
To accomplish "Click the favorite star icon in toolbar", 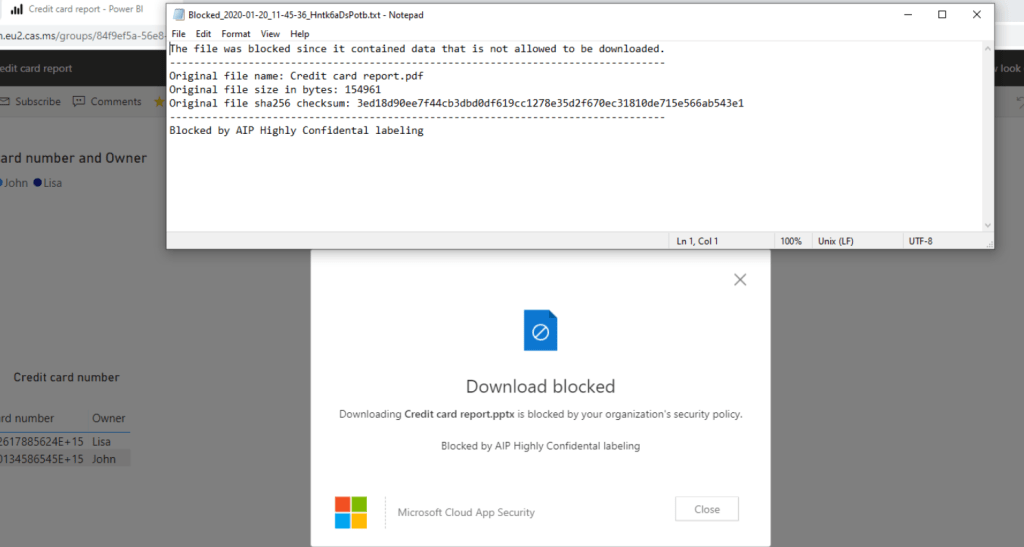I will coord(158,102).
